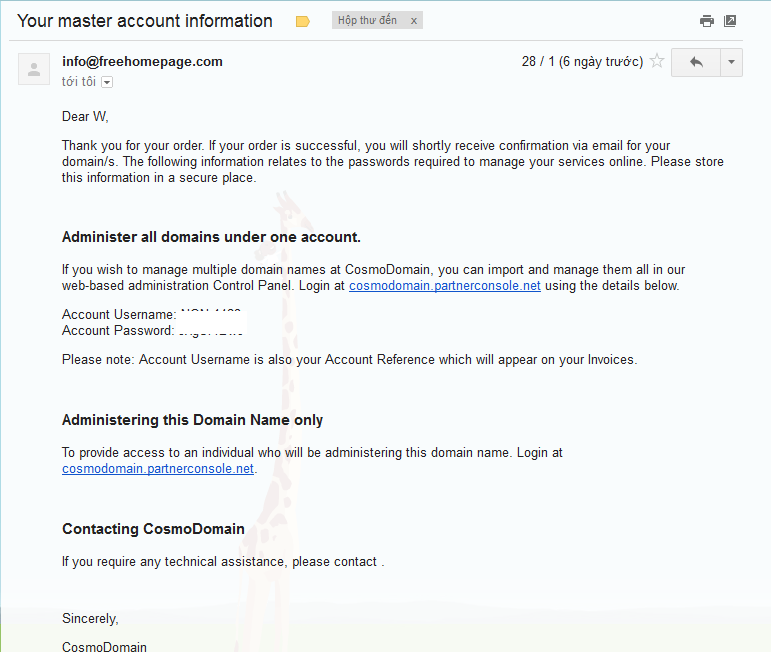
Task: Click the yellow importance marker label
Action: tap(302, 21)
